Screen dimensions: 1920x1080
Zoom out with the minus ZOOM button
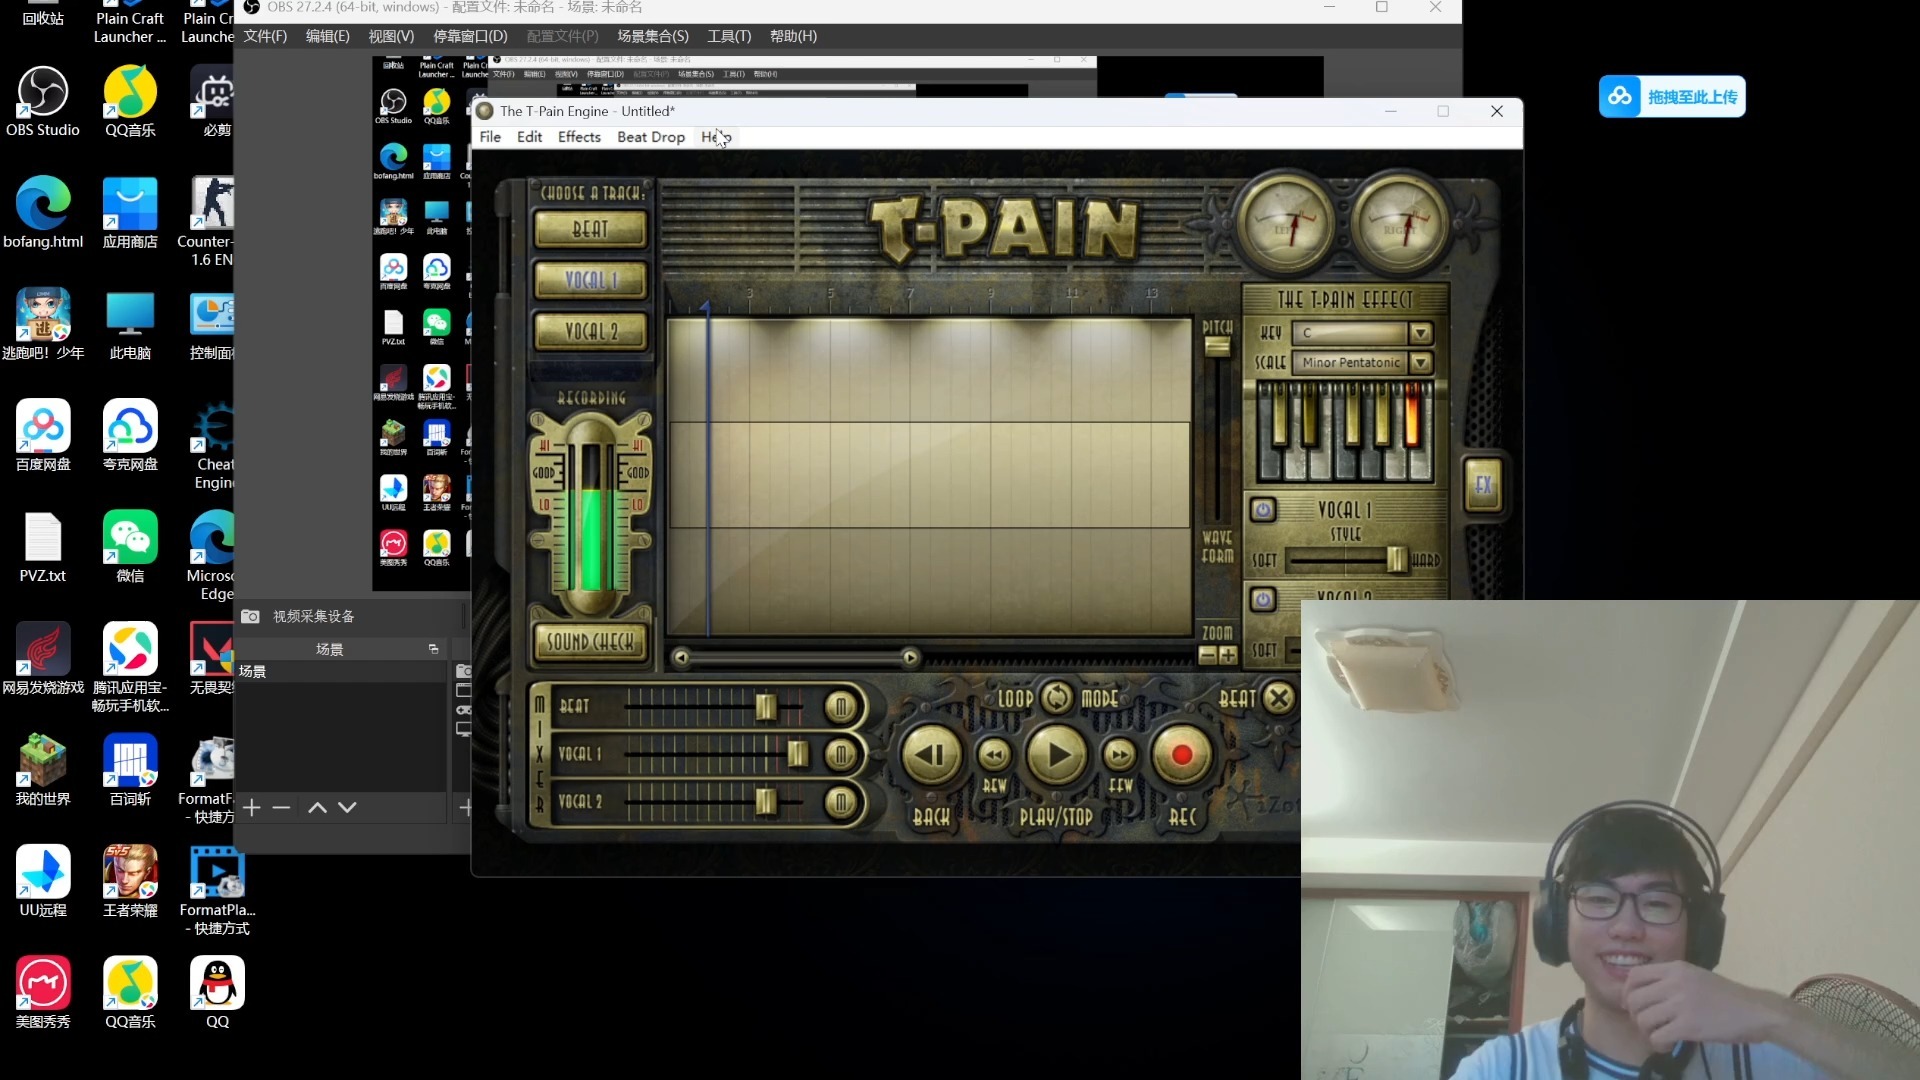click(1208, 655)
